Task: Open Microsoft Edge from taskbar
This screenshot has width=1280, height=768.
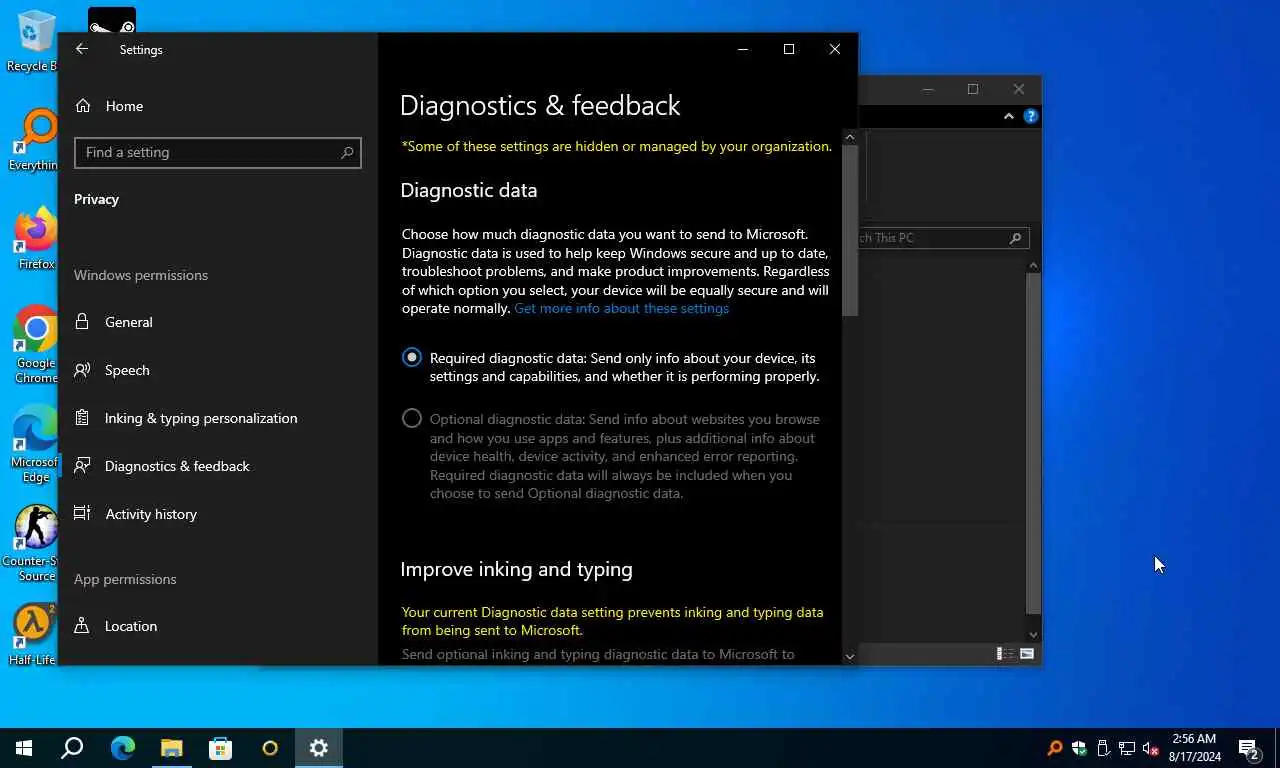Action: coord(122,748)
